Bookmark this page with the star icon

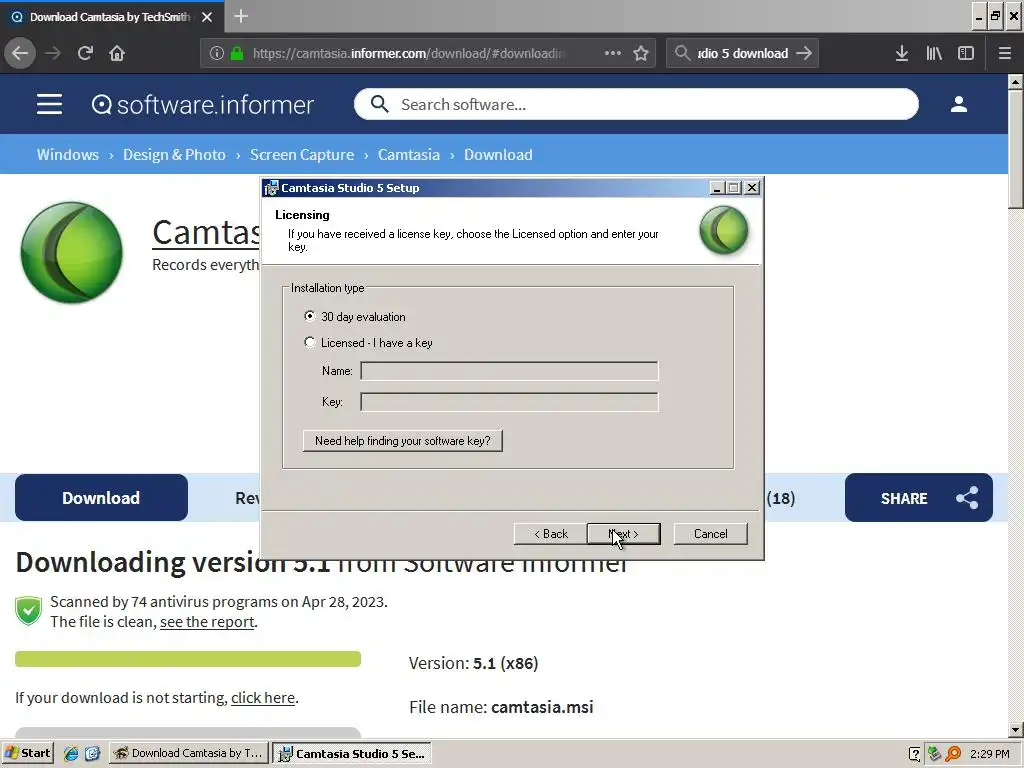pyautogui.click(x=641, y=54)
